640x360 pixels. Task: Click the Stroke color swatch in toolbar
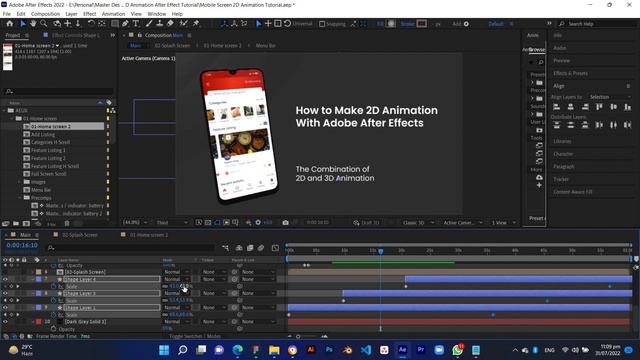[x=422, y=24]
